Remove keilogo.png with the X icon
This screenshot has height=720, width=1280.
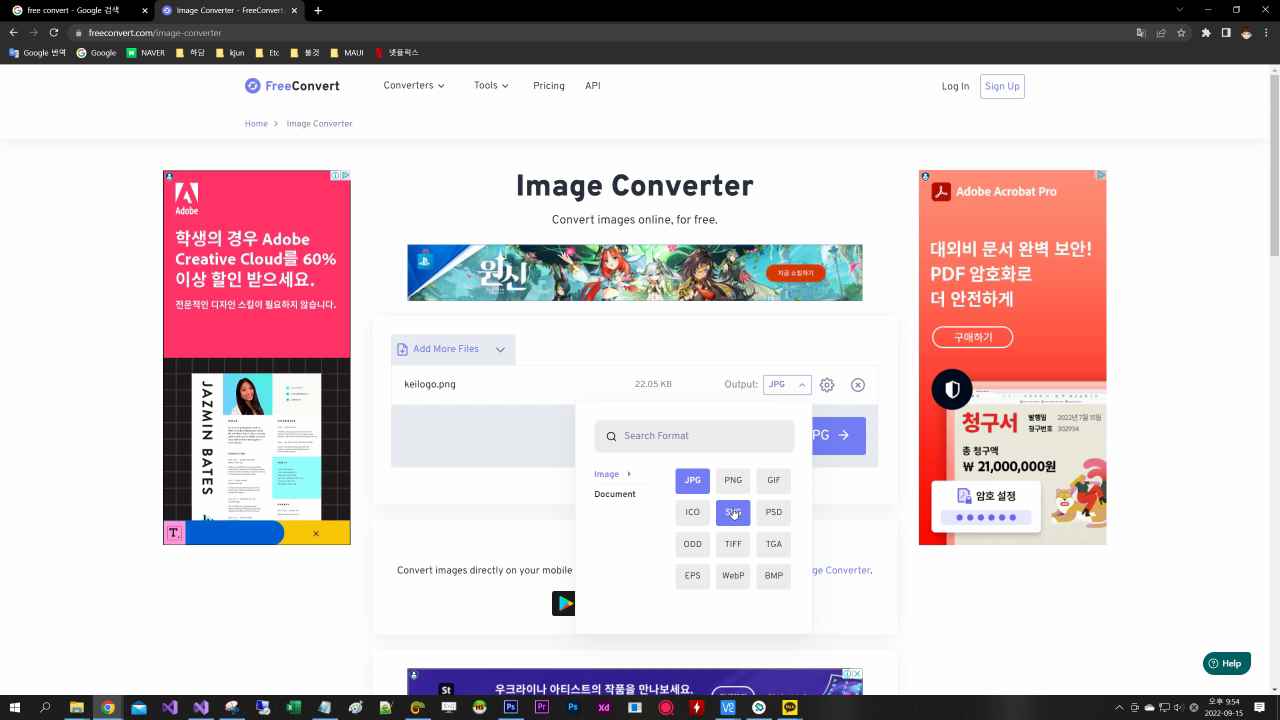pos(858,385)
